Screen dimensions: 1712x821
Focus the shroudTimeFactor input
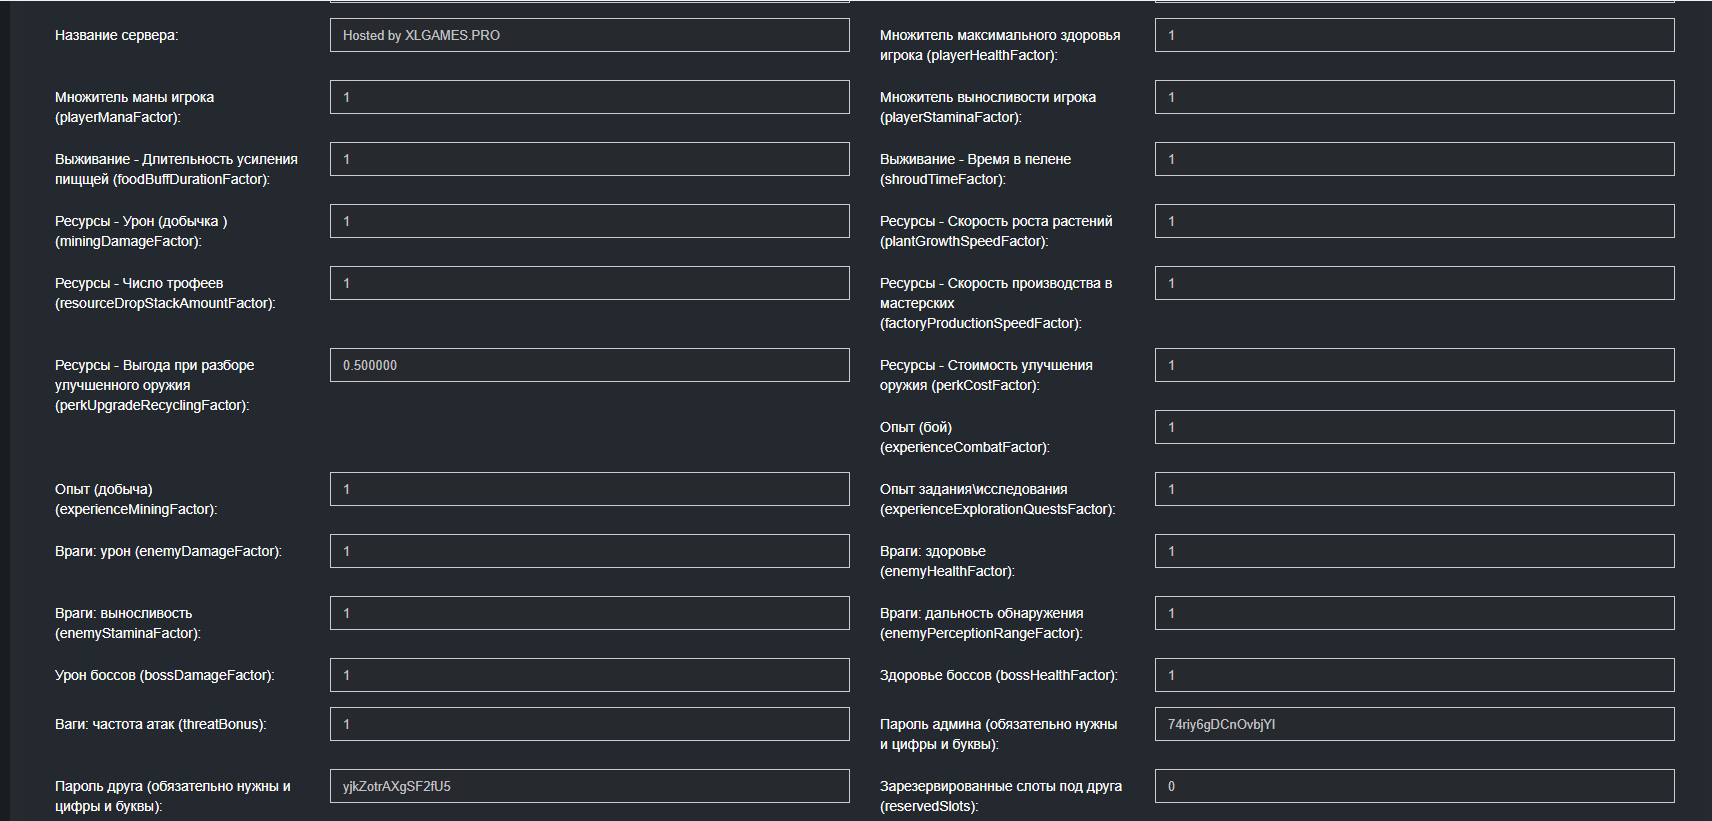1414,159
